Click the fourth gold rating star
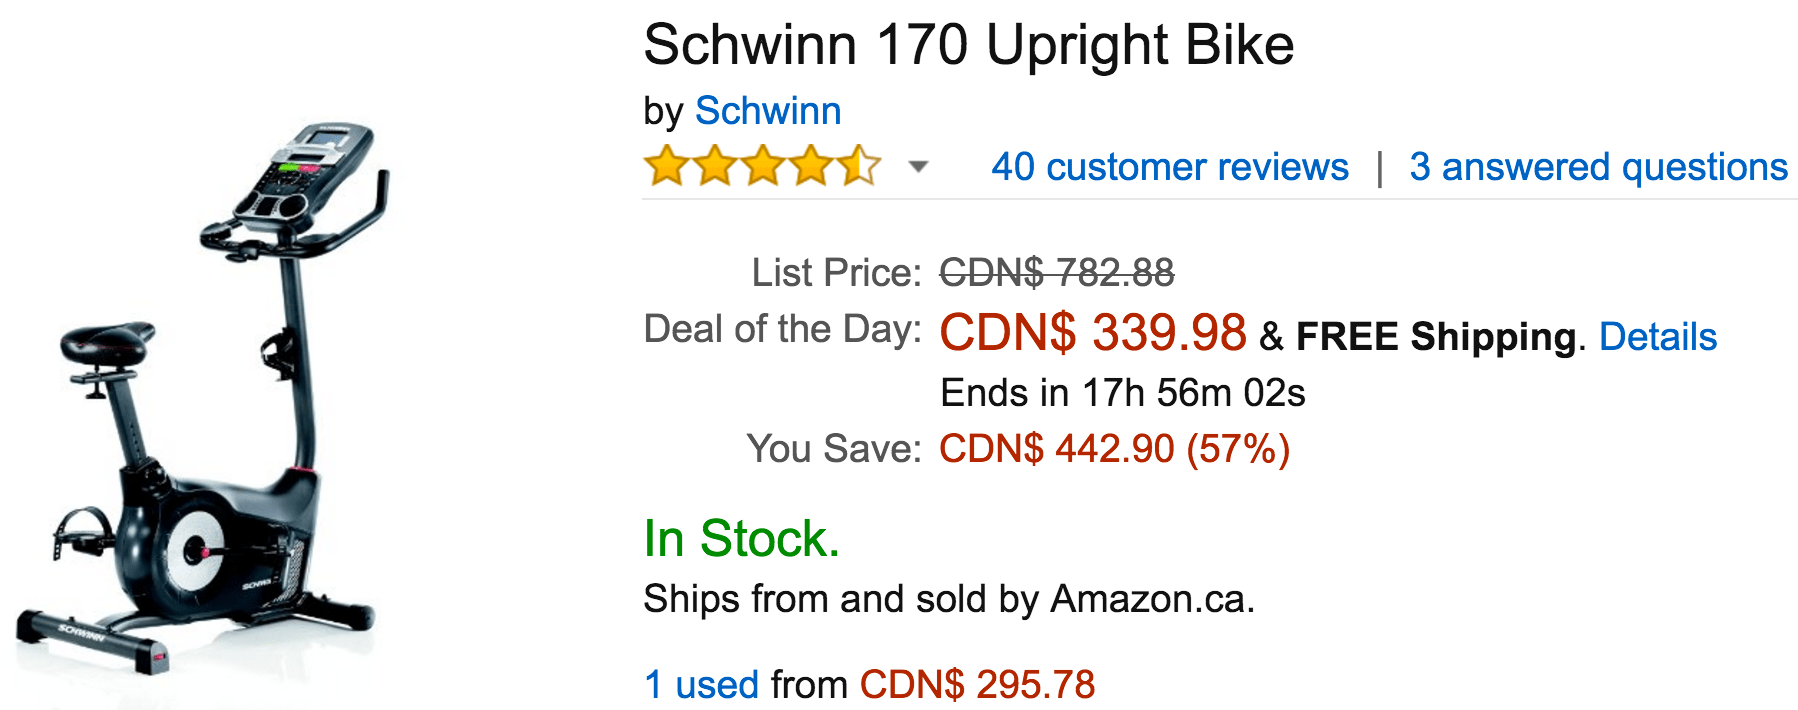Viewport: 1798px width, 710px height. (x=811, y=166)
